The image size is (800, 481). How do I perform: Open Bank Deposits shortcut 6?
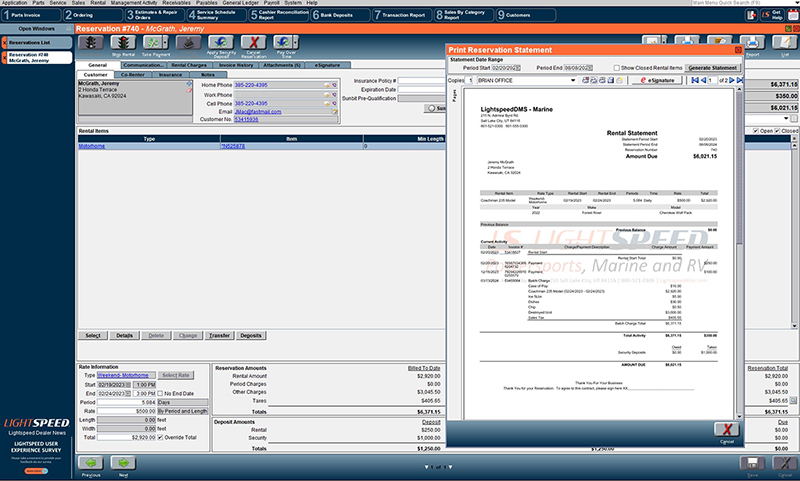coord(340,15)
